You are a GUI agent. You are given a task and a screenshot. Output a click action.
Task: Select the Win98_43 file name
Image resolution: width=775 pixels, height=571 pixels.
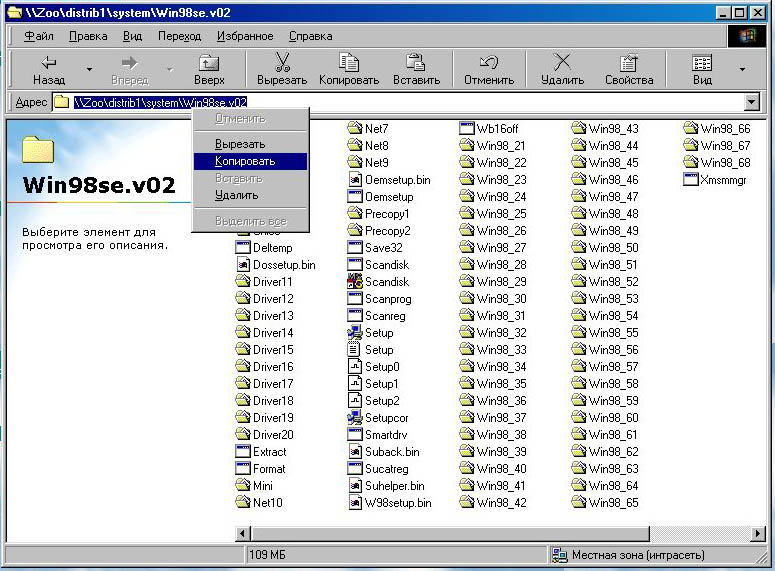pos(613,129)
